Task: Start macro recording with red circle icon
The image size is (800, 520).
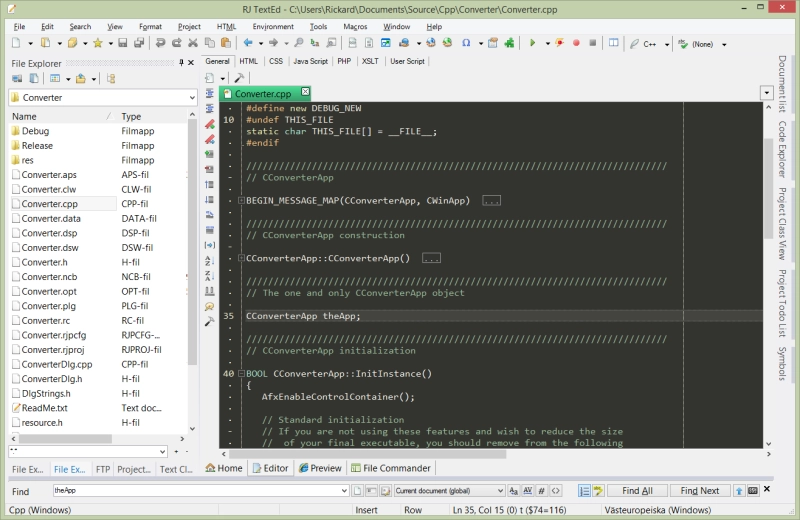Action: point(576,43)
